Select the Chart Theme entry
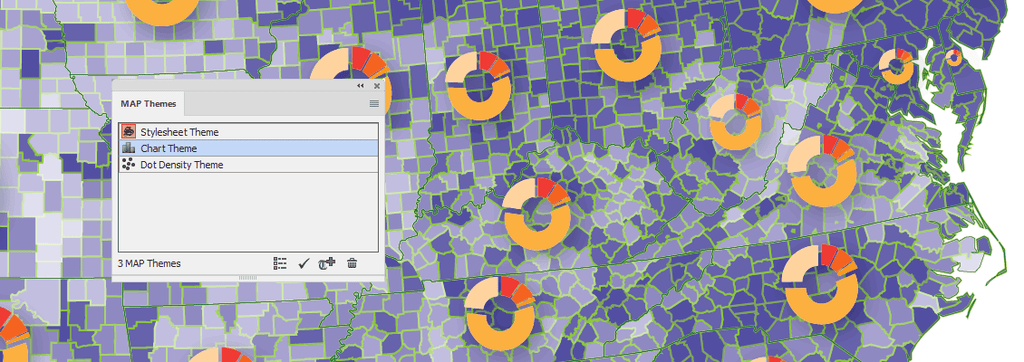Screen dimensions: 1024x362 [249, 148]
